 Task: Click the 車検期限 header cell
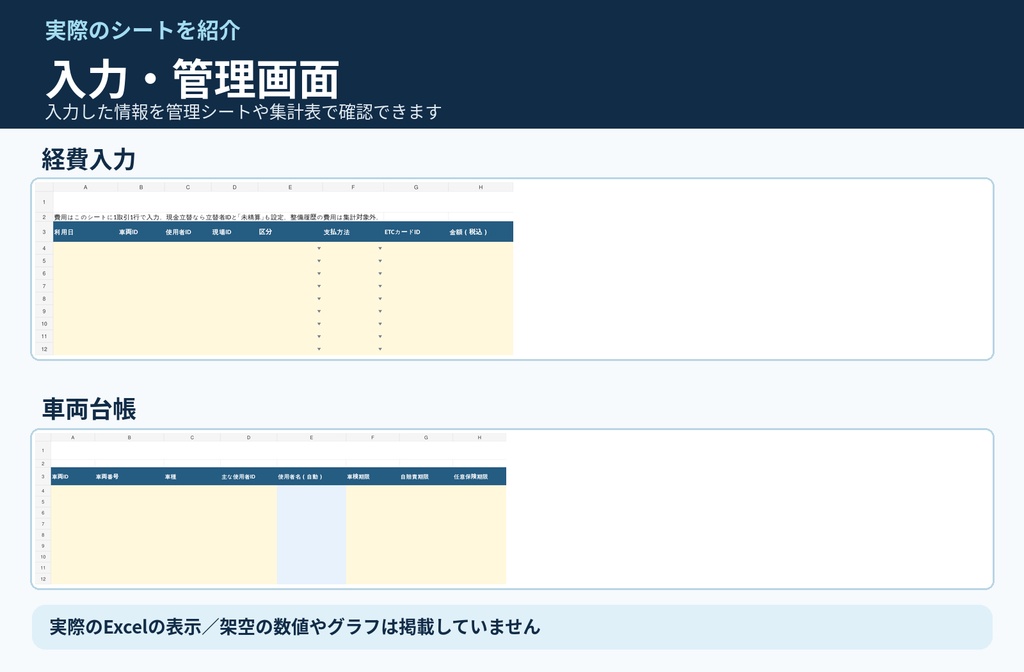coord(372,477)
